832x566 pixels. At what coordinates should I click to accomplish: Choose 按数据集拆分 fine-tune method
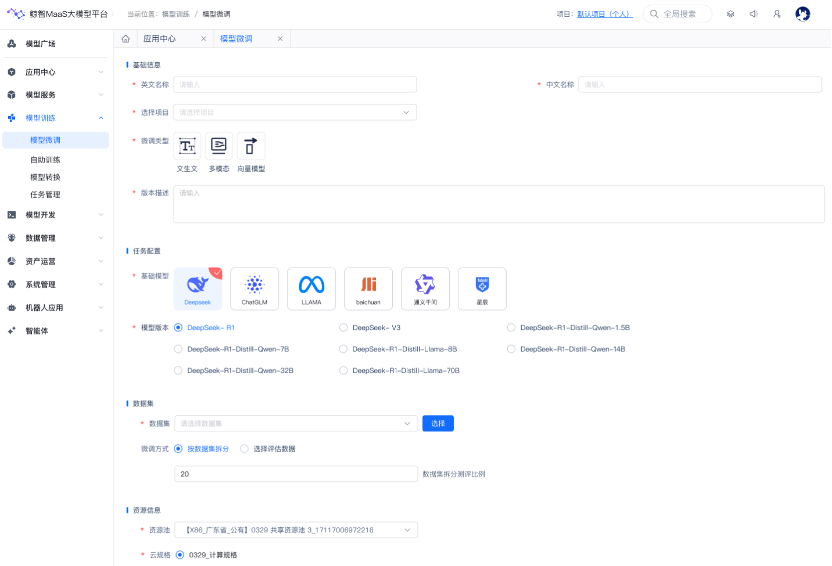click(x=178, y=449)
